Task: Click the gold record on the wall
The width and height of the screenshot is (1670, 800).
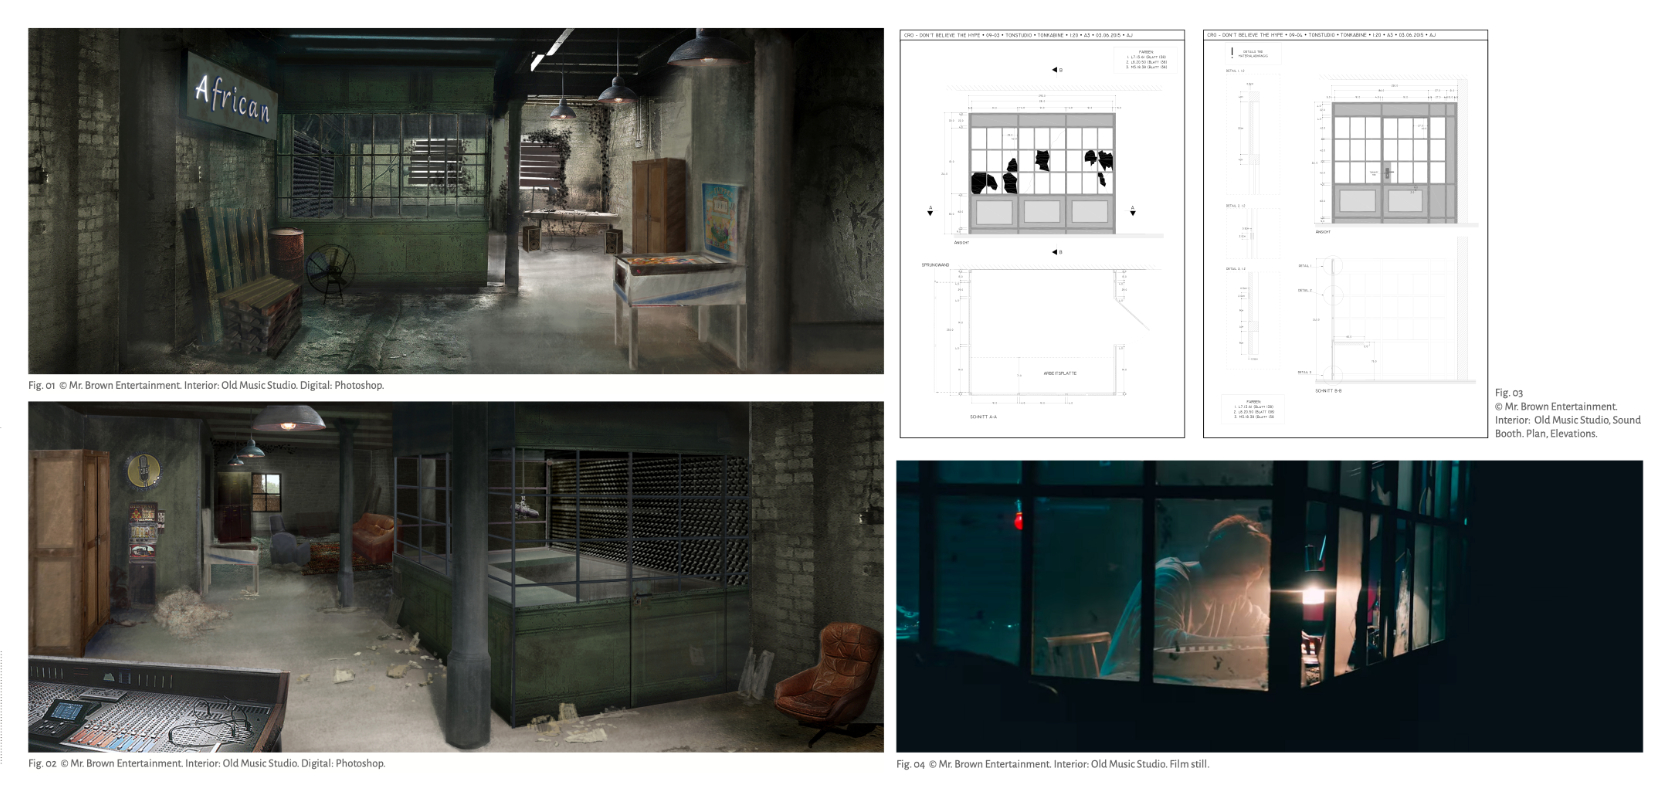Action: (x=143, y=469)
